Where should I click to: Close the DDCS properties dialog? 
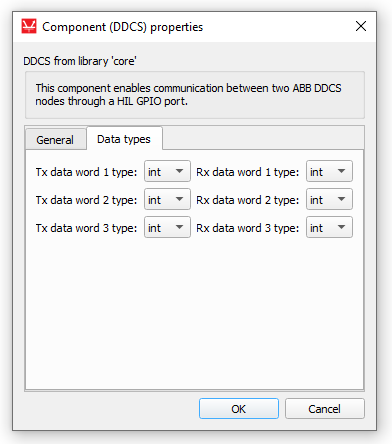[x=361, y=26]
